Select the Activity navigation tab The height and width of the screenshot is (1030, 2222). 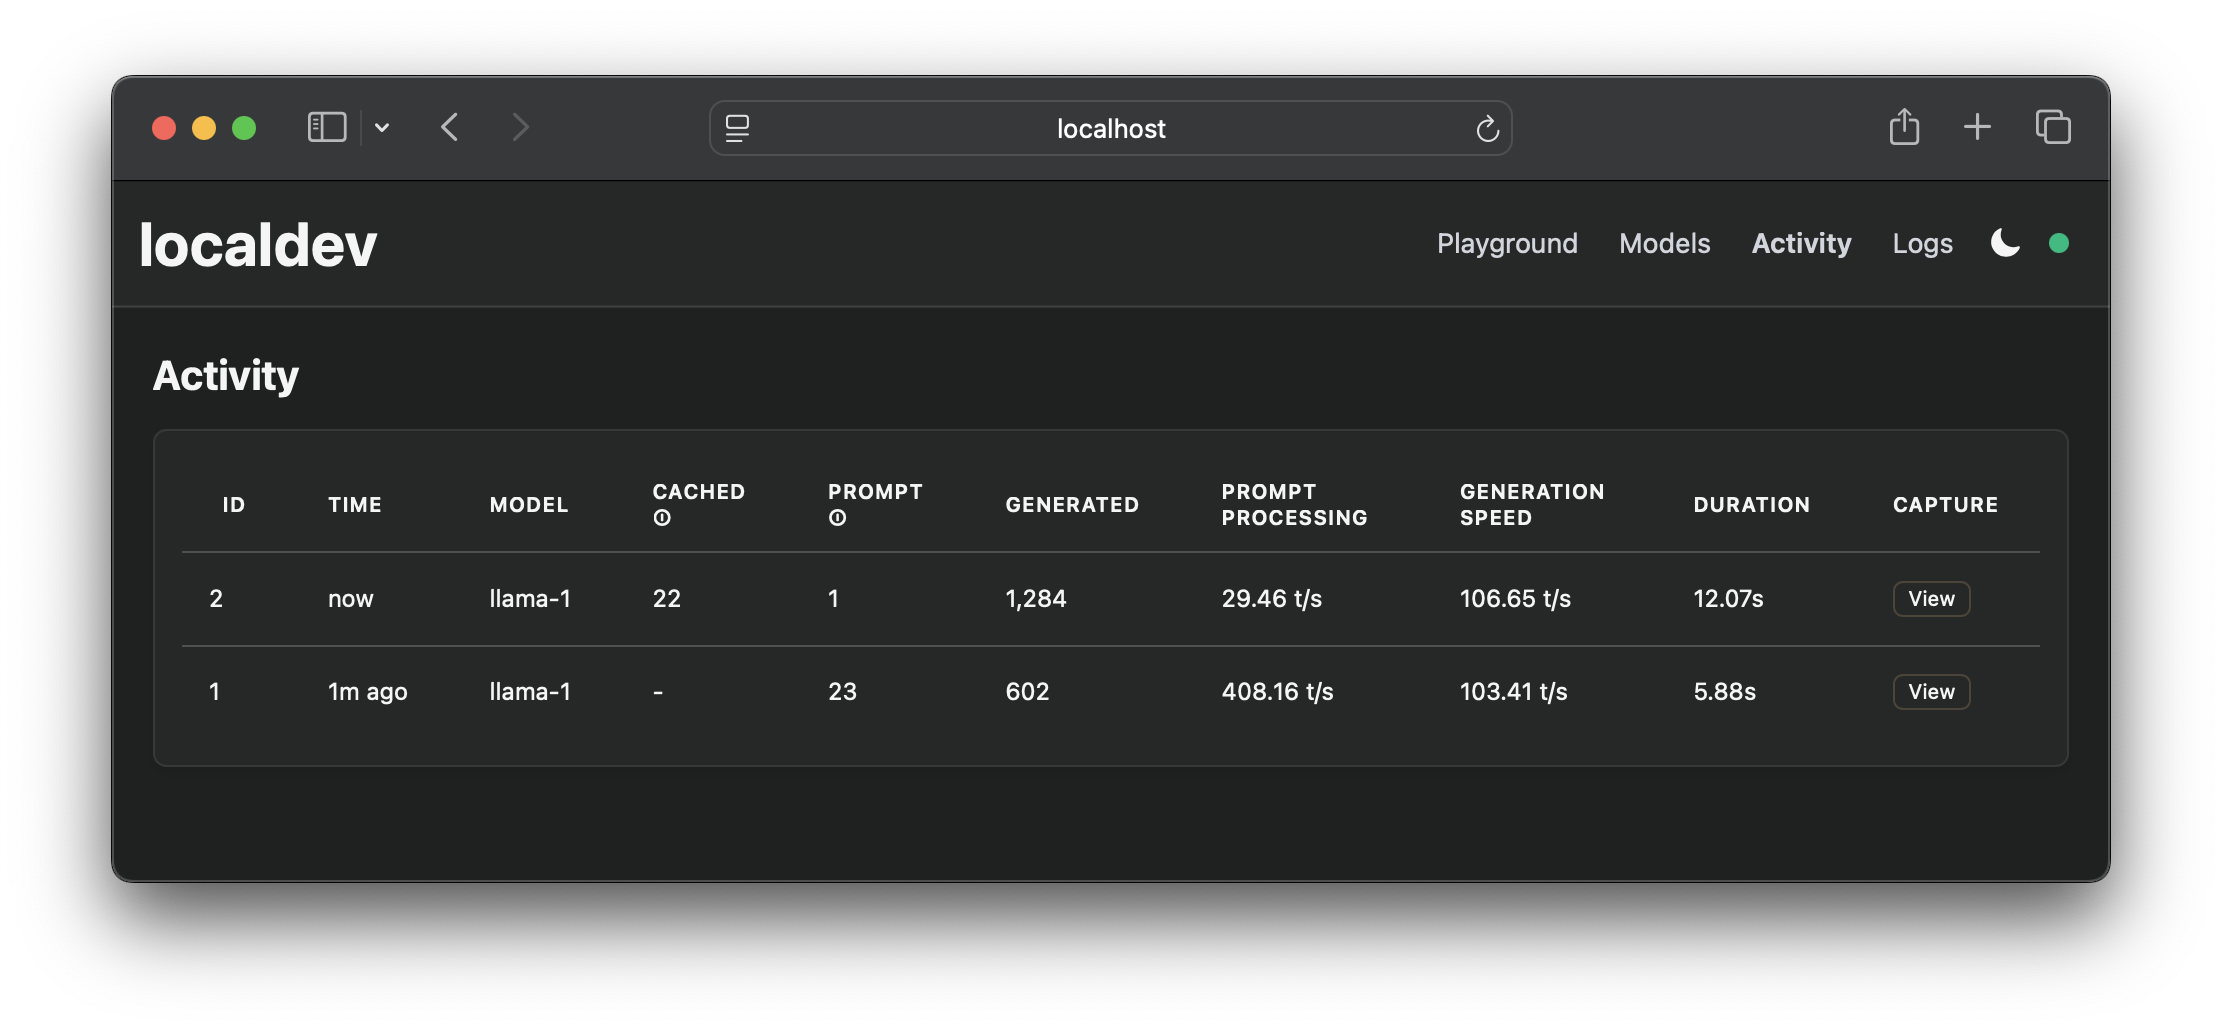[x=1801, y=243]
